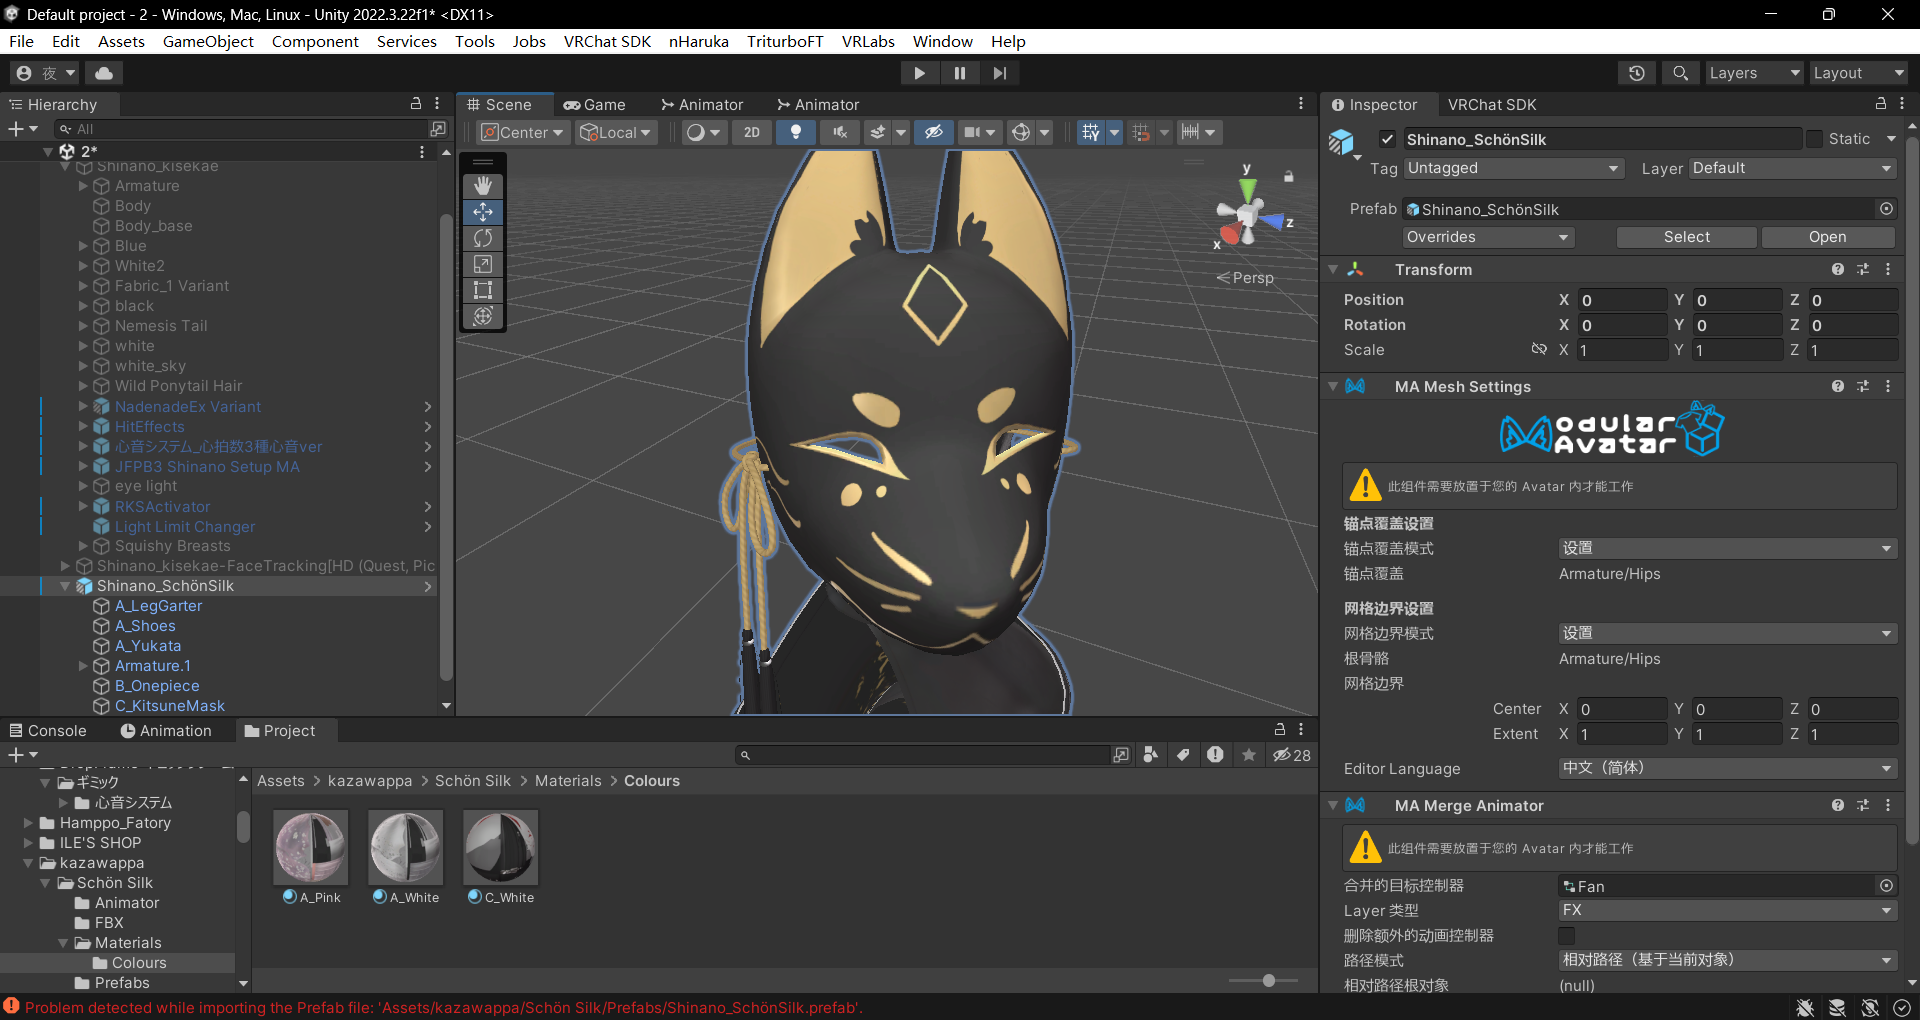Open Transform component preset icon

point(1863,270)
